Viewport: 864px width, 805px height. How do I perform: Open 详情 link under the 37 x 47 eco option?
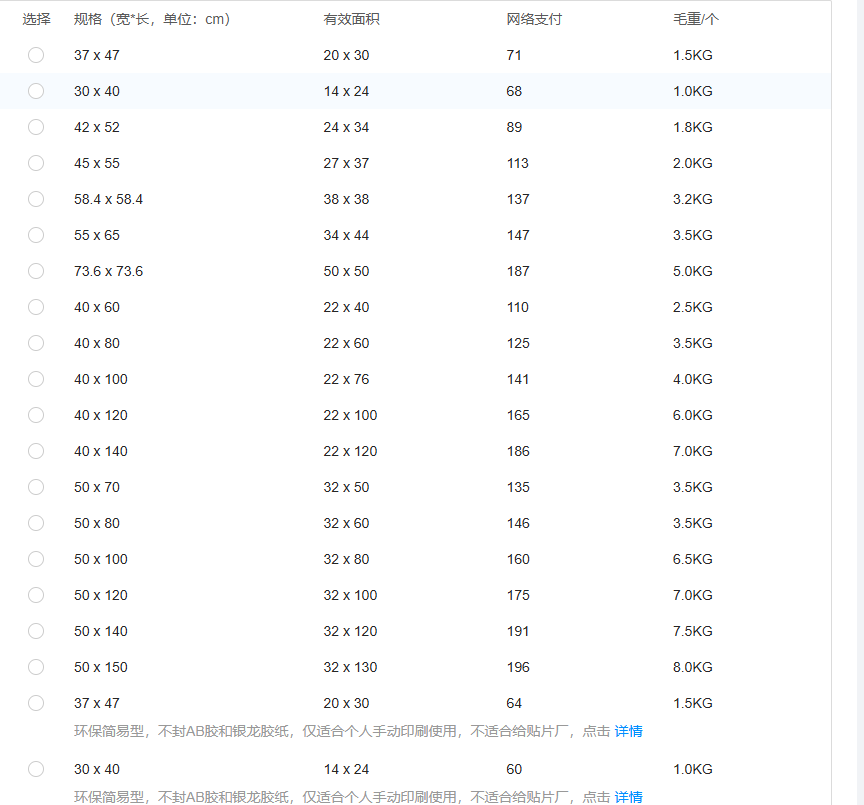coord(629,731)
